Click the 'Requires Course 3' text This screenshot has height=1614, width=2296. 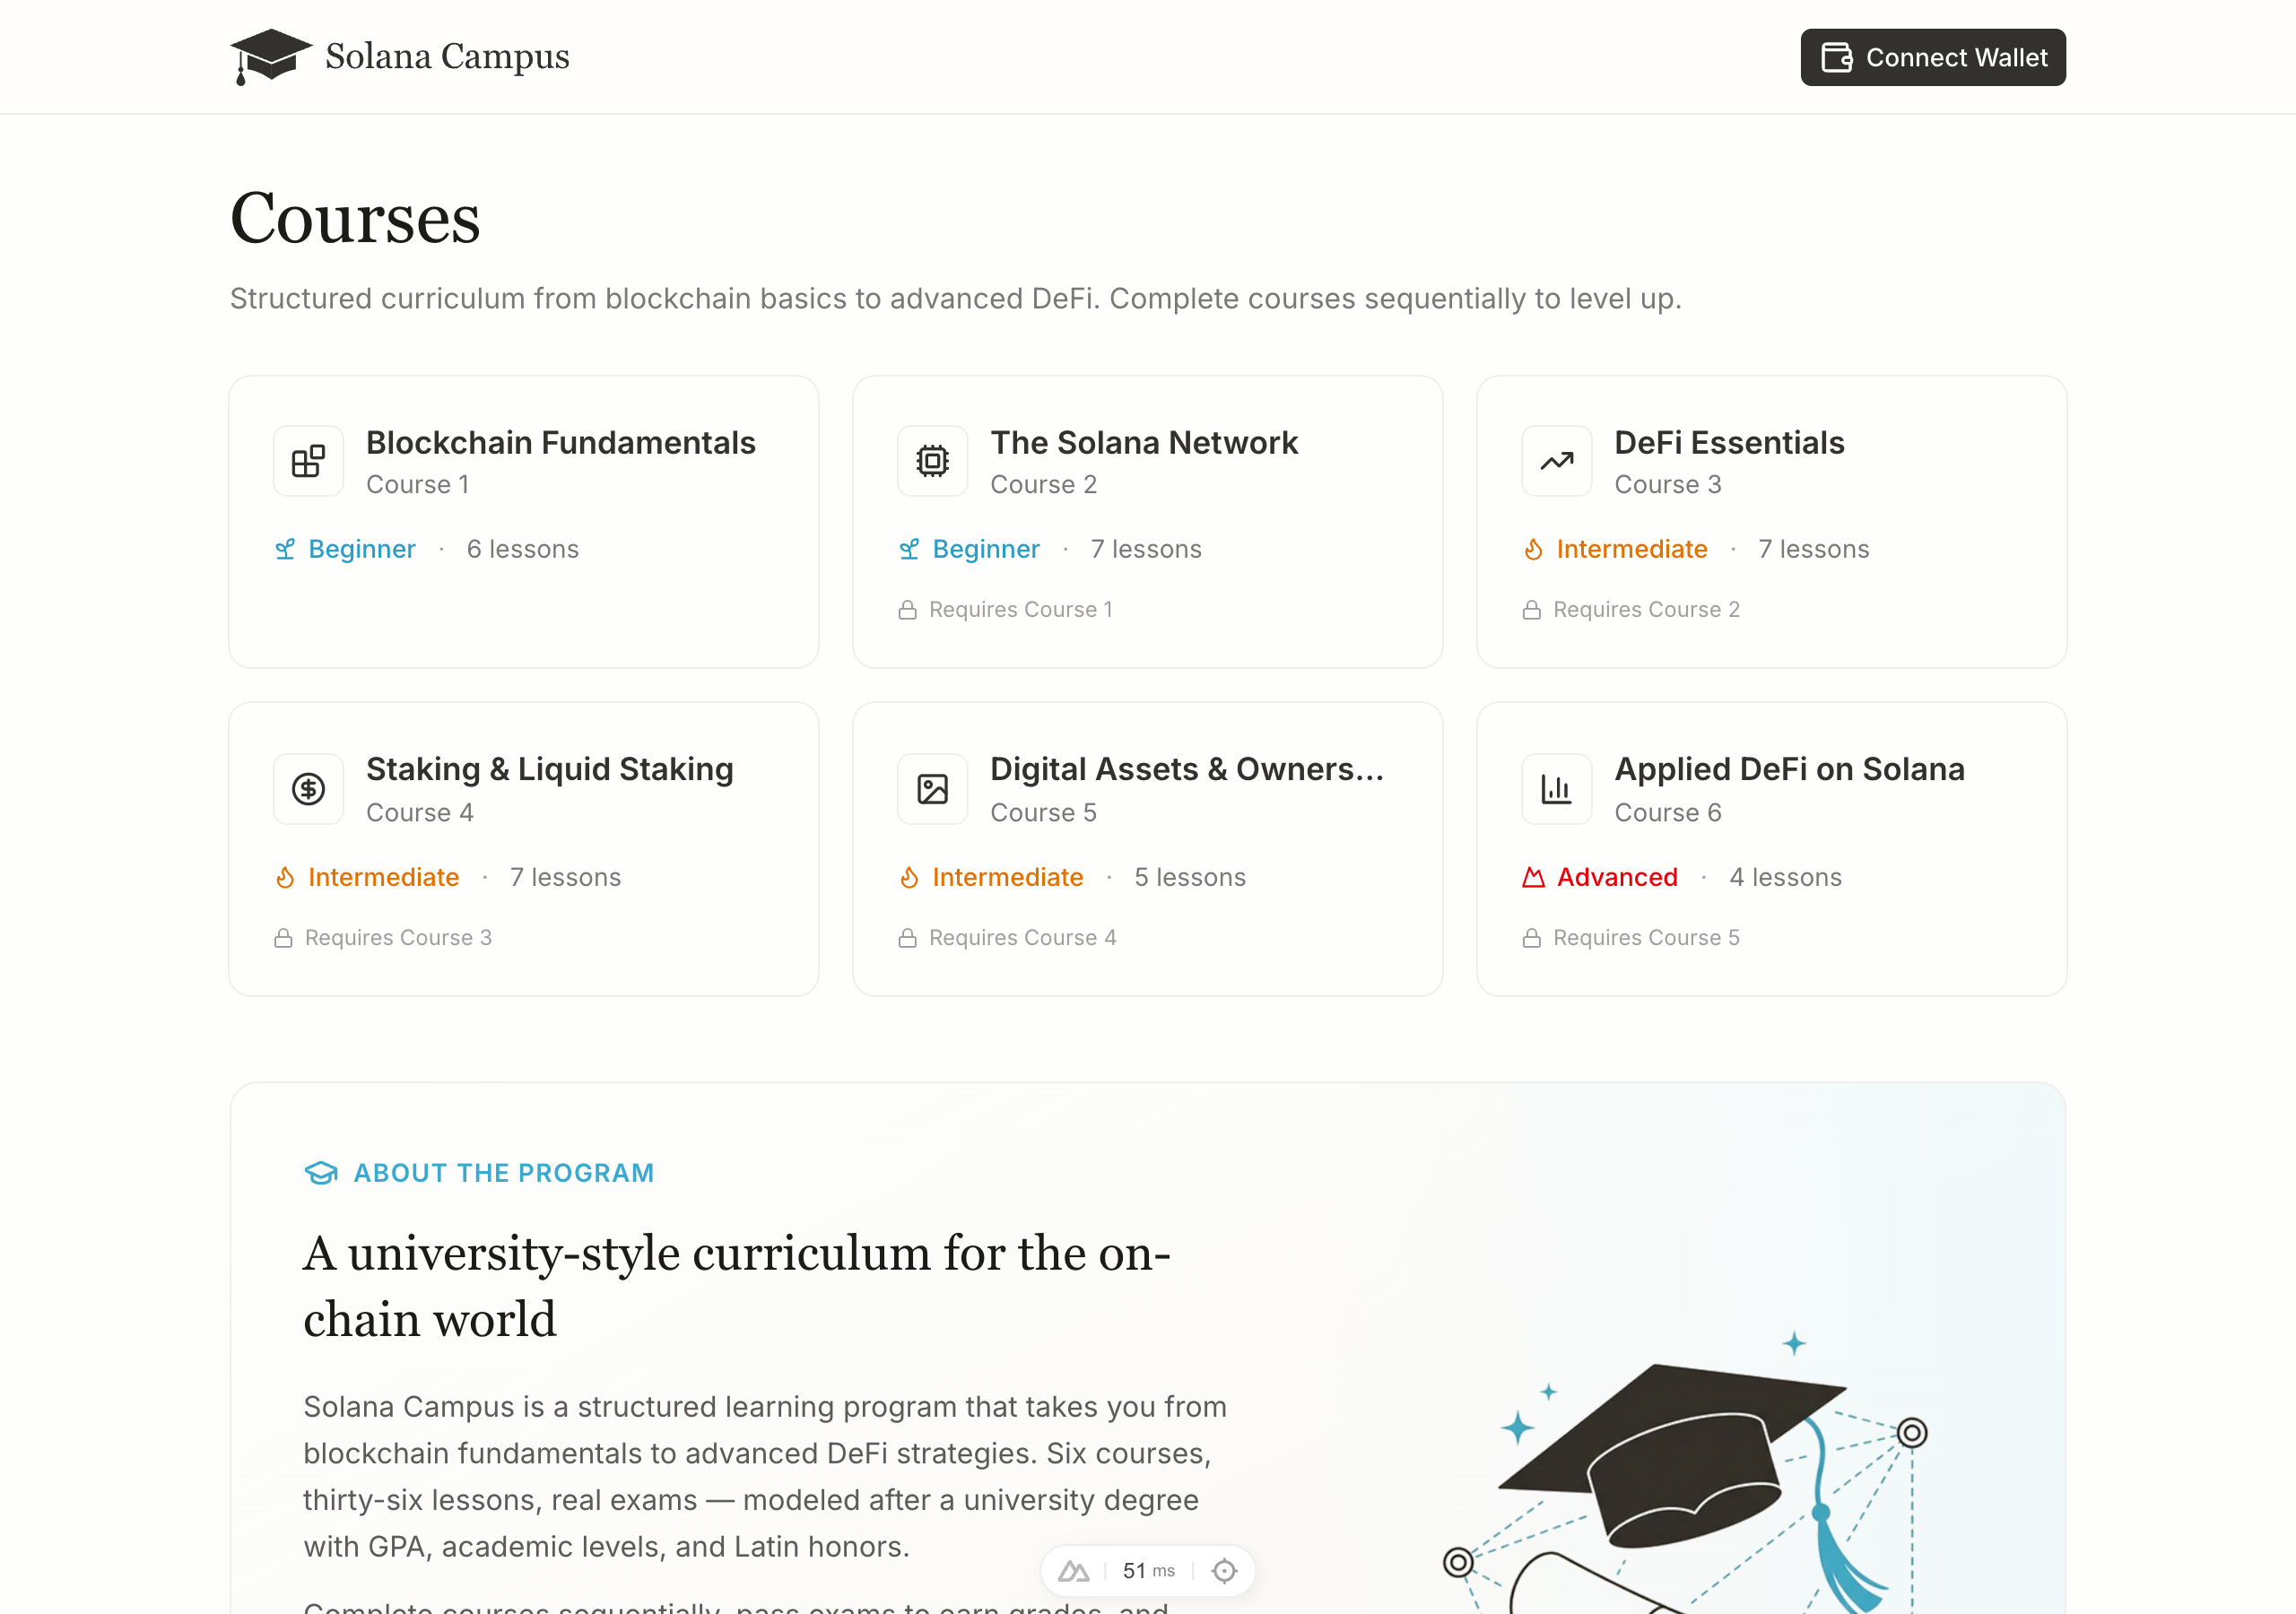[x=398, y=938]
